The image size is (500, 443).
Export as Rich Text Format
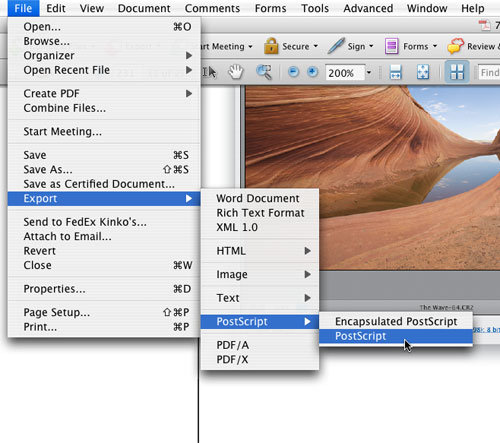click(260, 213)
